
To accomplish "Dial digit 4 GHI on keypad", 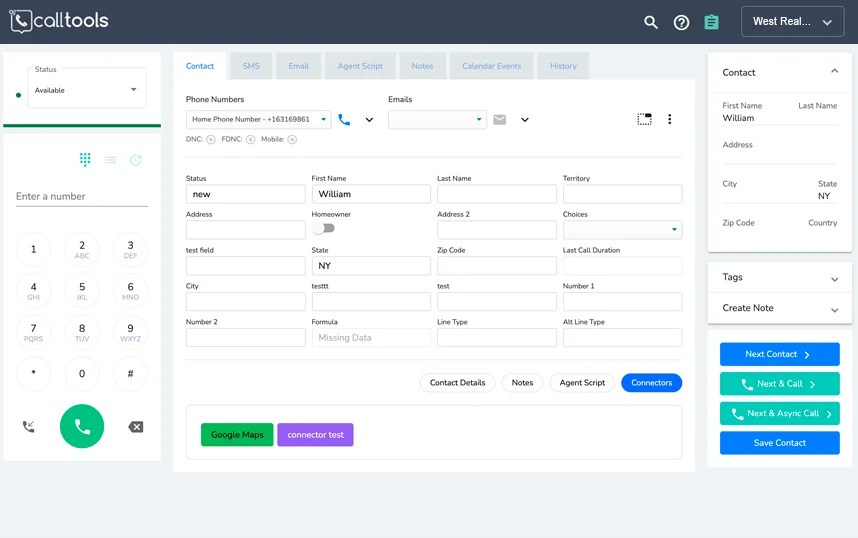I will click(33, 291).
